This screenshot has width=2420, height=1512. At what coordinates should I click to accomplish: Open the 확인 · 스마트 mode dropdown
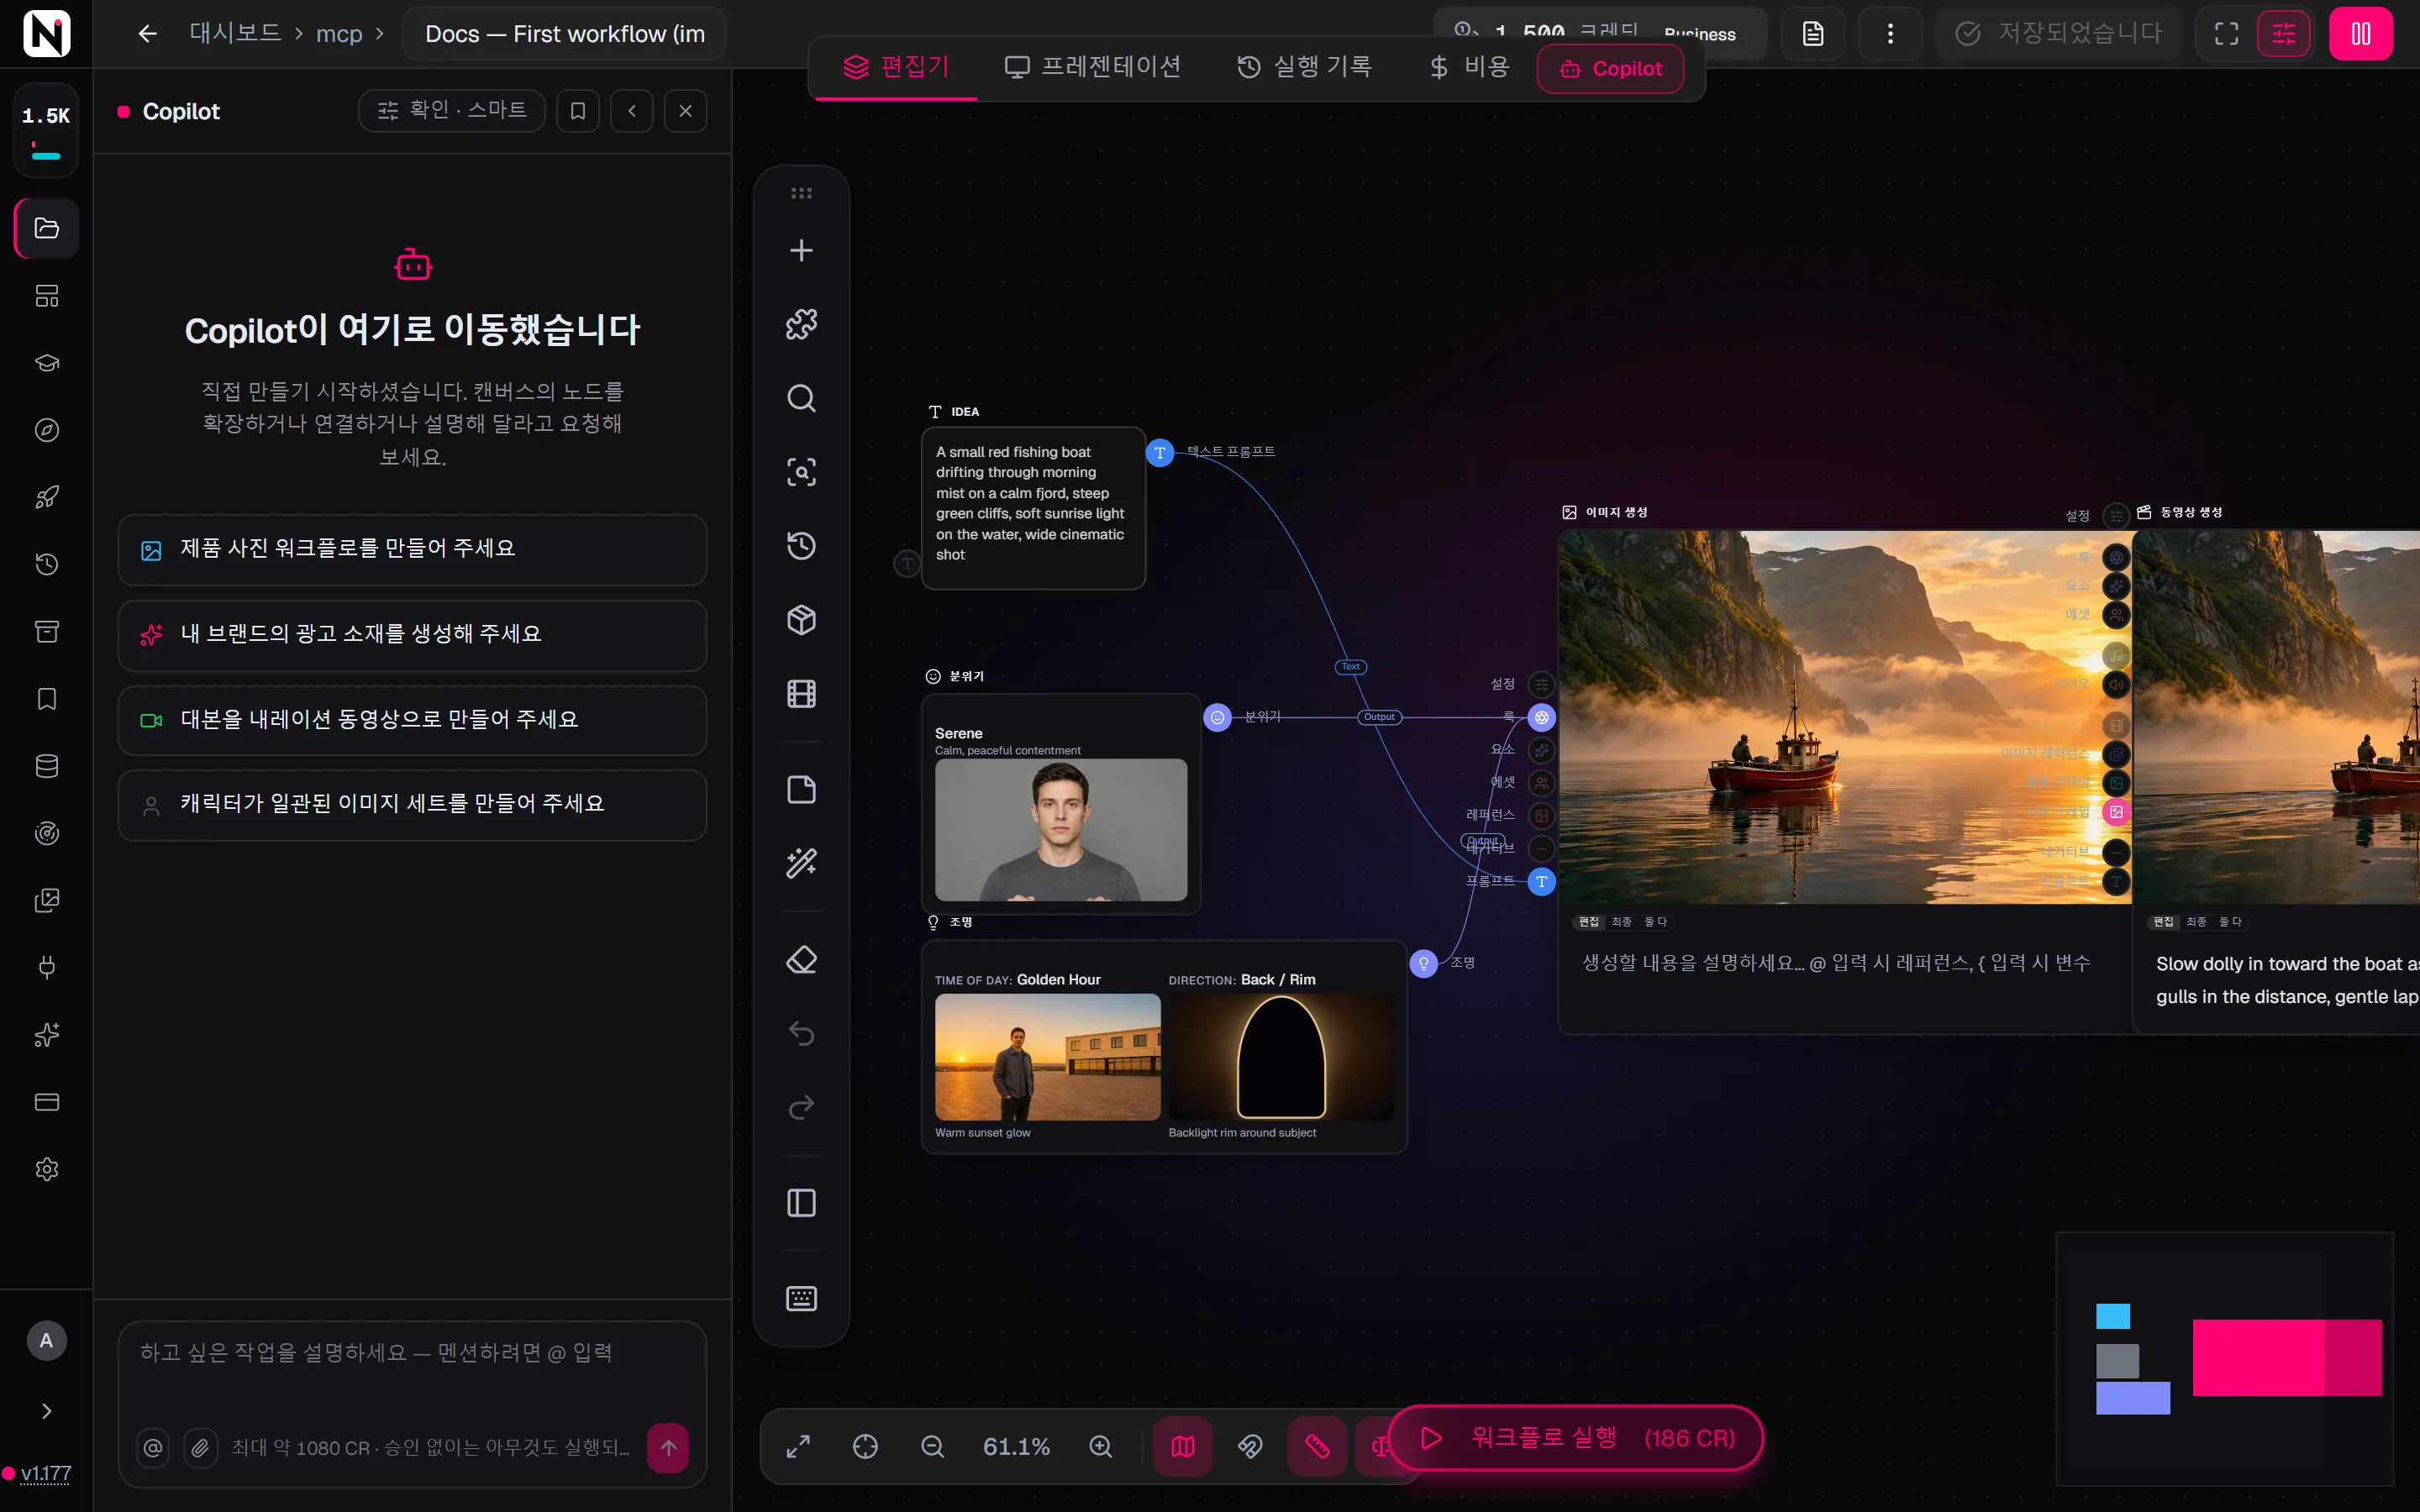point(451,111)
